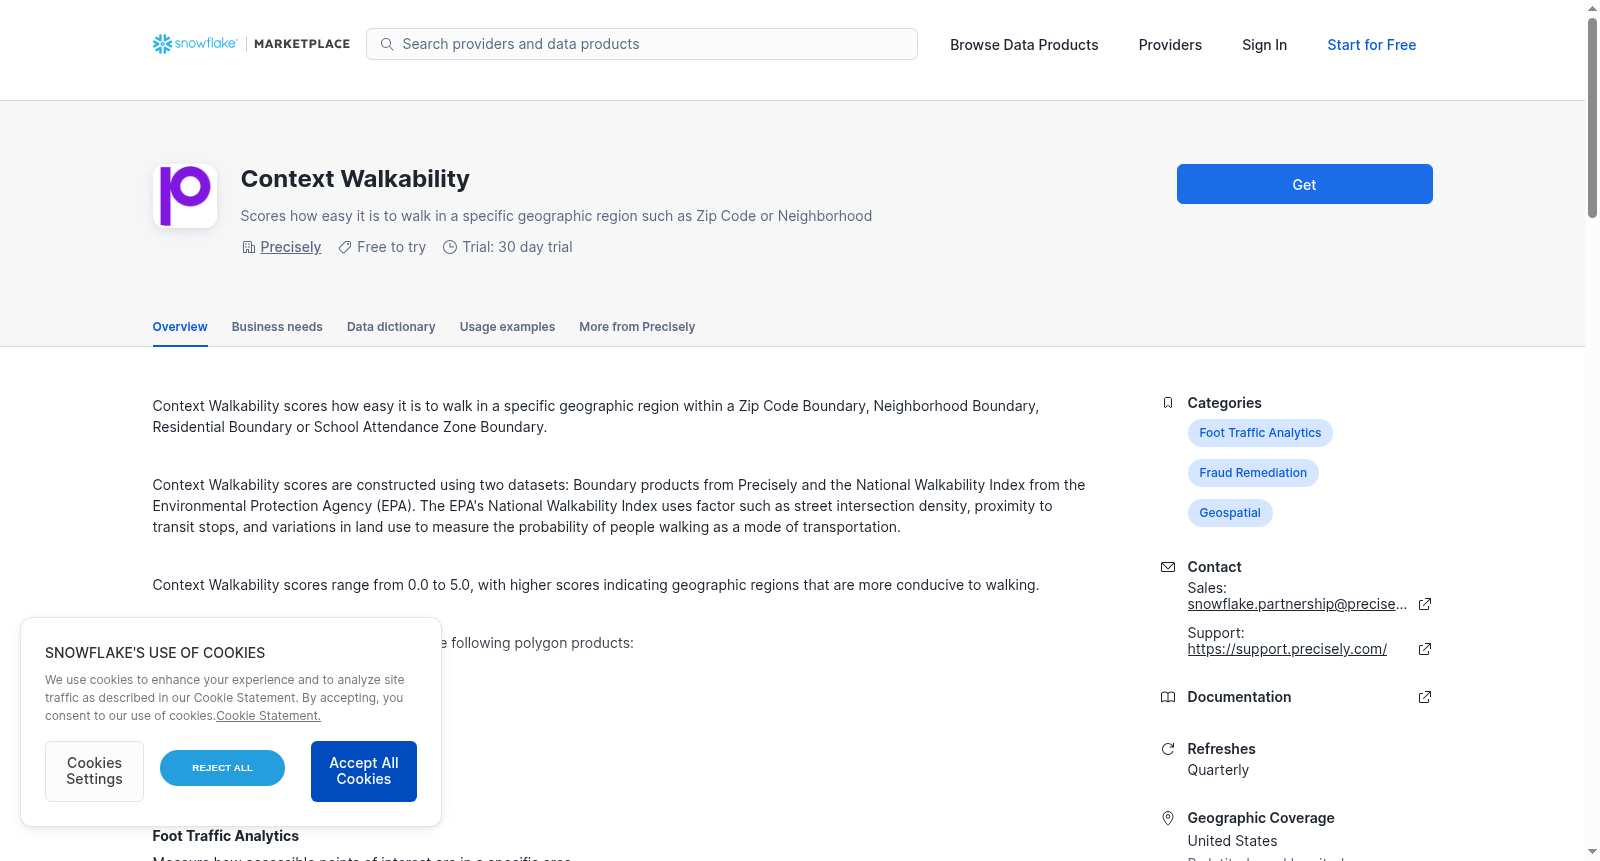Click the Foot Traffic Analytics body heading
The height and width of the screenshot is (861, 1600).
click(x=226, y=836)
